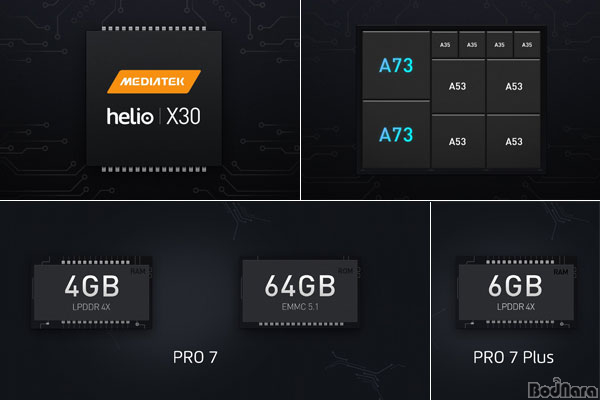This screenshot has height=400, width=600.
Task: Click the orange MediaTek logo
Action: (x=154, y=82)
